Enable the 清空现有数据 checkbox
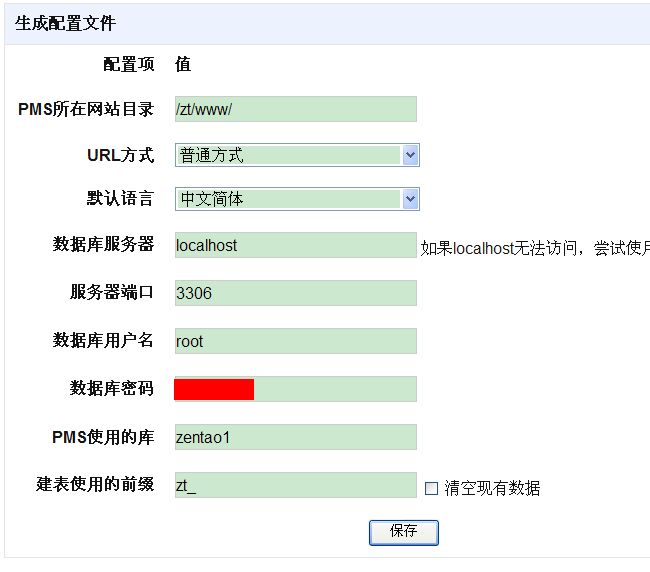 click(431, 489)
